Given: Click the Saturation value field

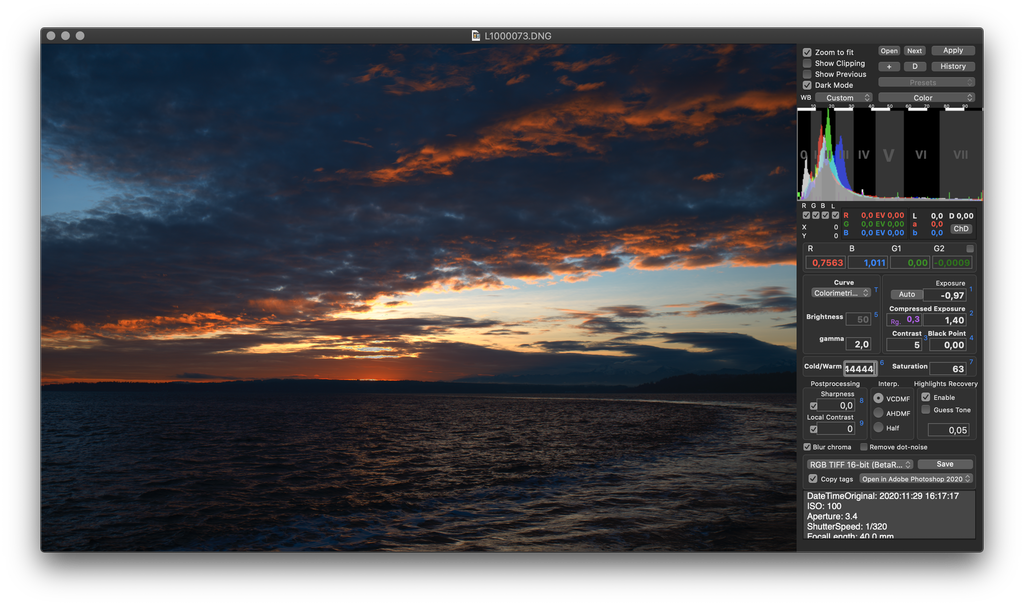Looking at the screenshot, I should [x=946, y=369].
